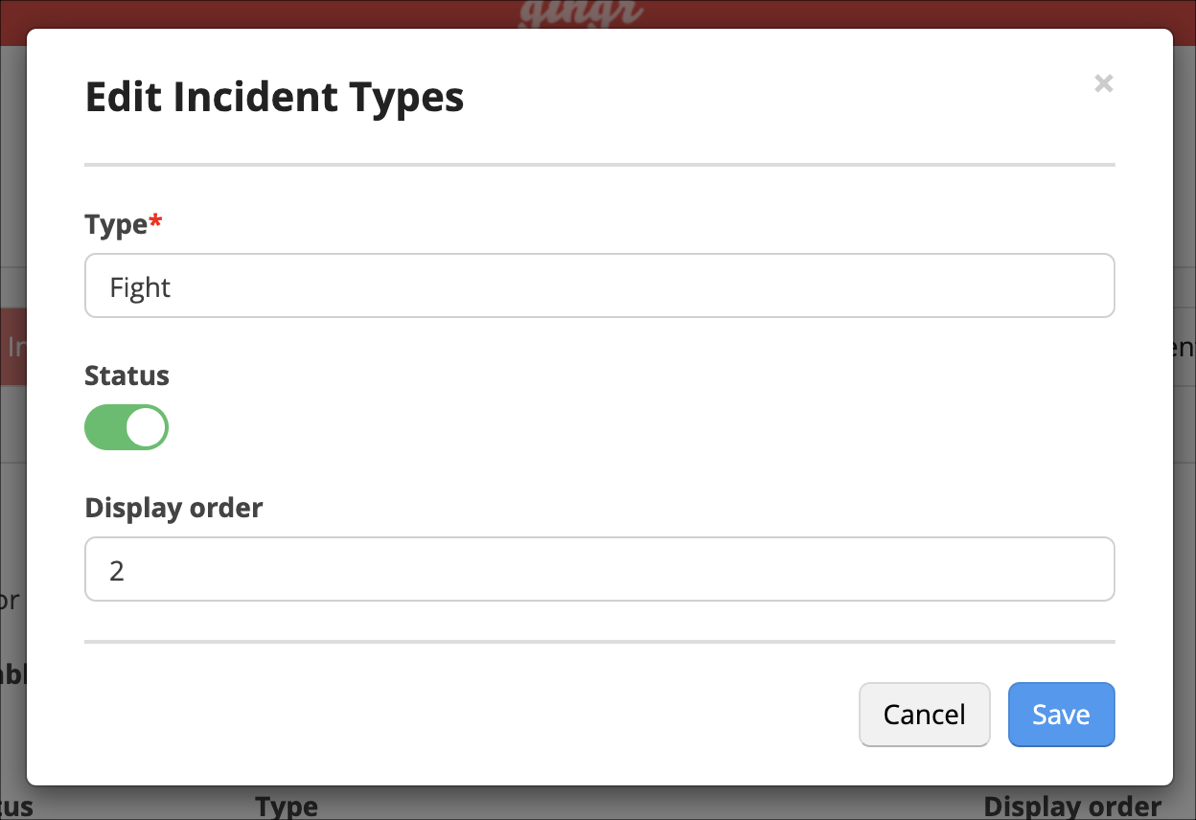The width and height of the screenshot is (1196, 820).
Task: Click the Status column header at bottom left
Action: pos(14,806)
